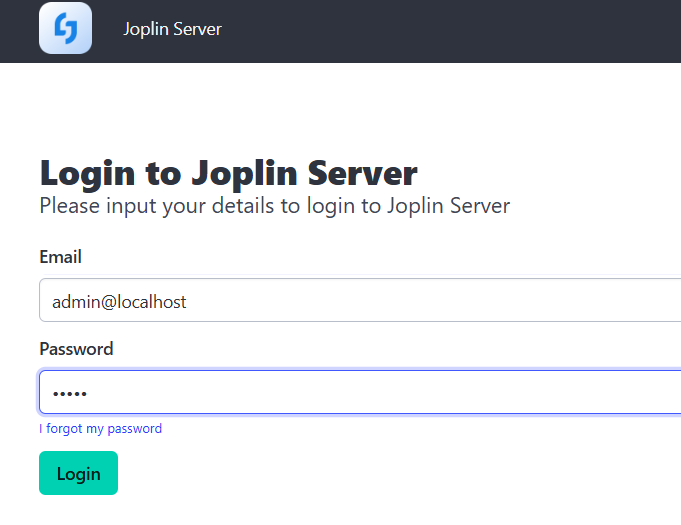Open the 'I forgot my password' link
The height and width of the screenshot is (525, 681).
tap(100, 429)
